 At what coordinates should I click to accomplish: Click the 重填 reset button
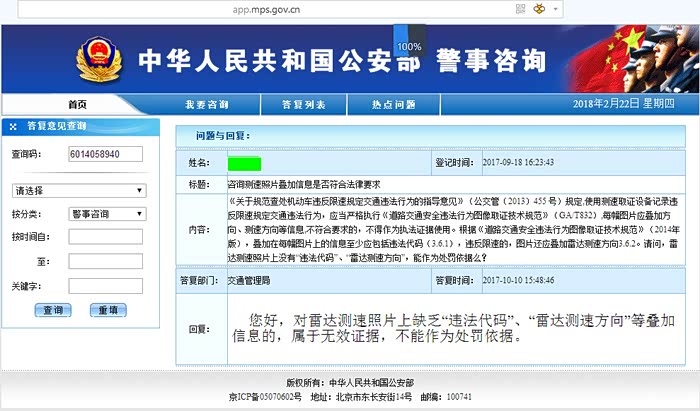click(x=107, y=311)
